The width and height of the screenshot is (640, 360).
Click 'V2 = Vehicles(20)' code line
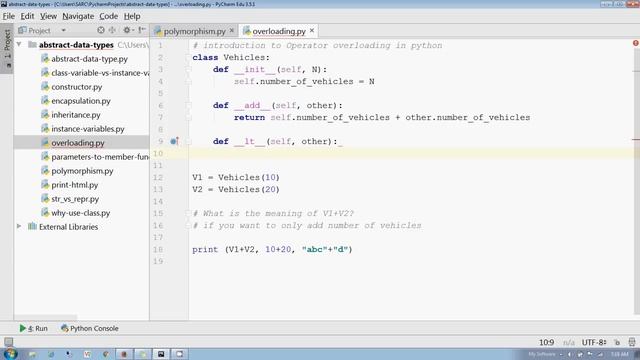pos(236,189)
